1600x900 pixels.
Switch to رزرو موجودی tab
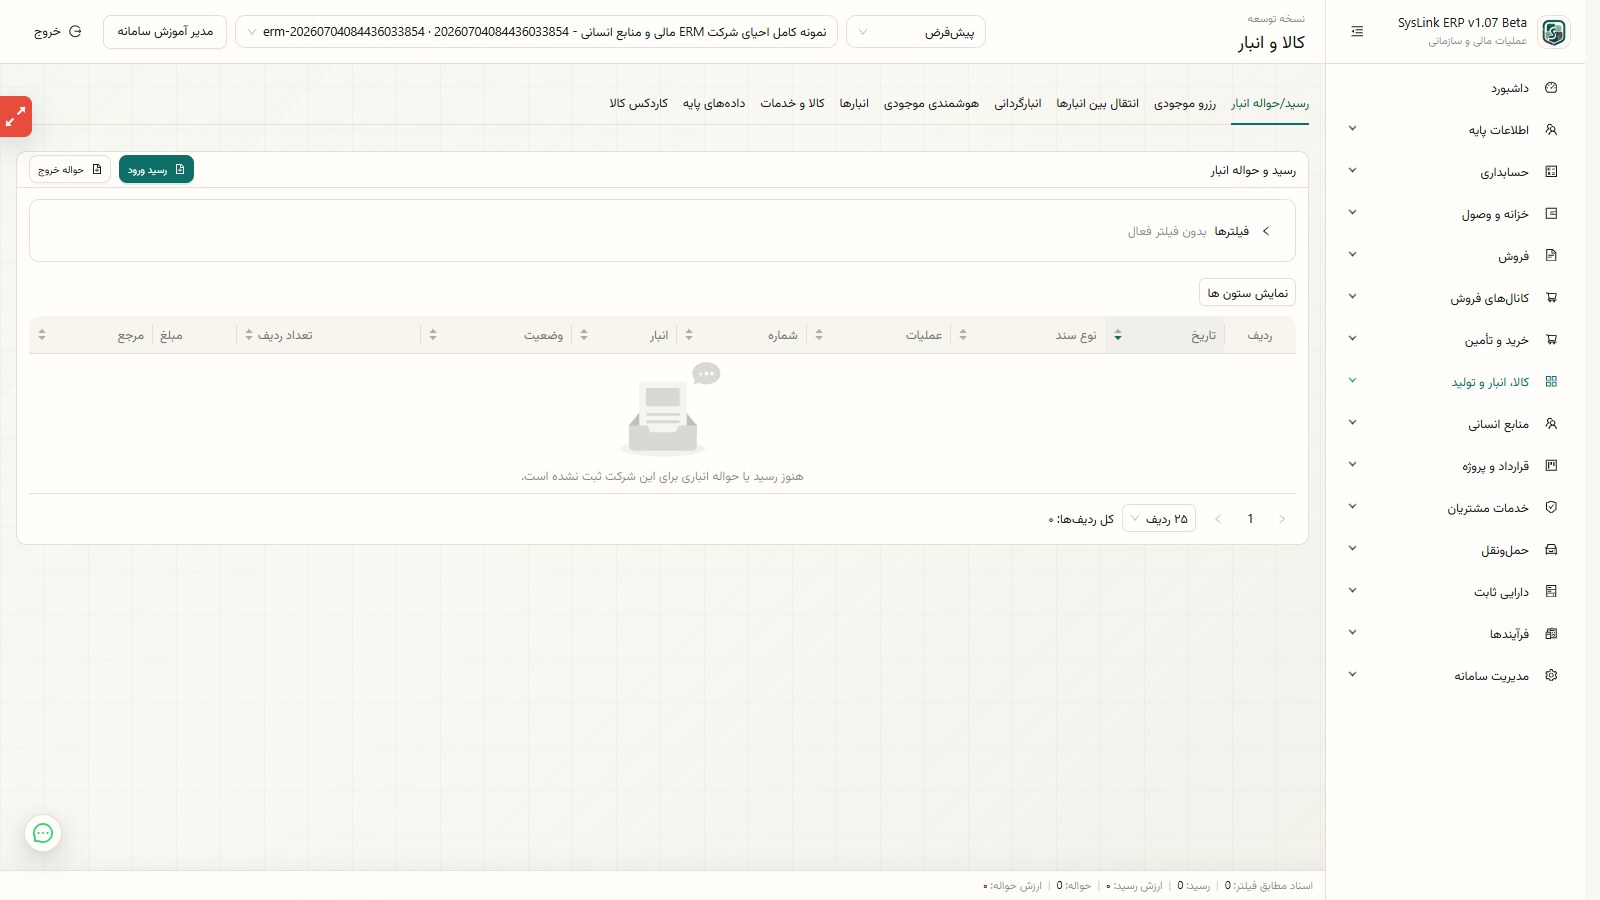[x=1185, y=104]
